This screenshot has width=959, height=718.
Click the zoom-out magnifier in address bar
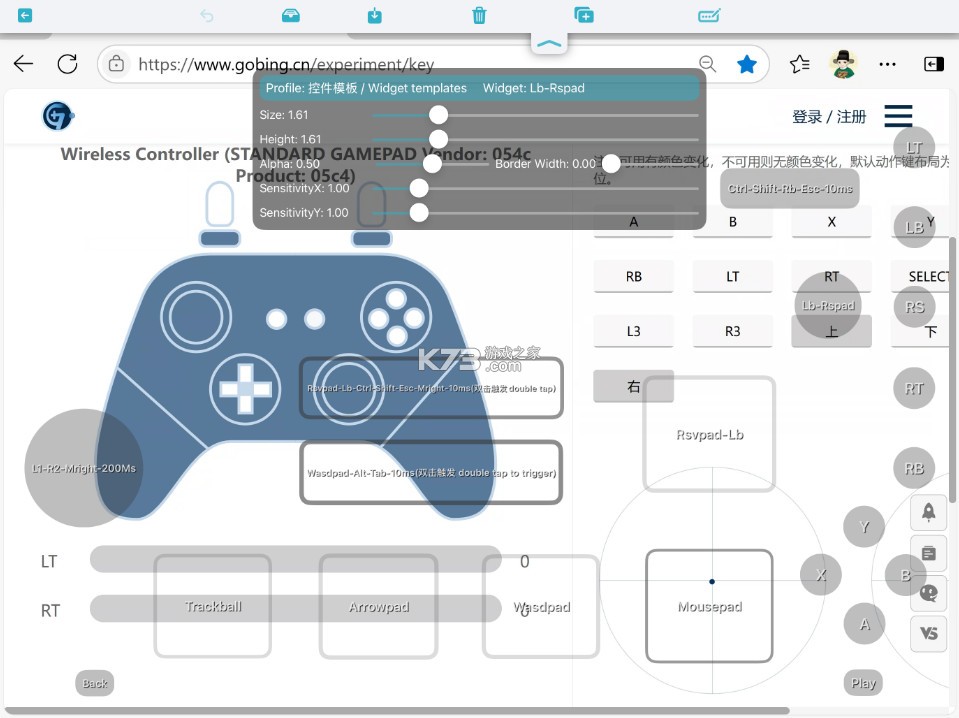(708, 64)
